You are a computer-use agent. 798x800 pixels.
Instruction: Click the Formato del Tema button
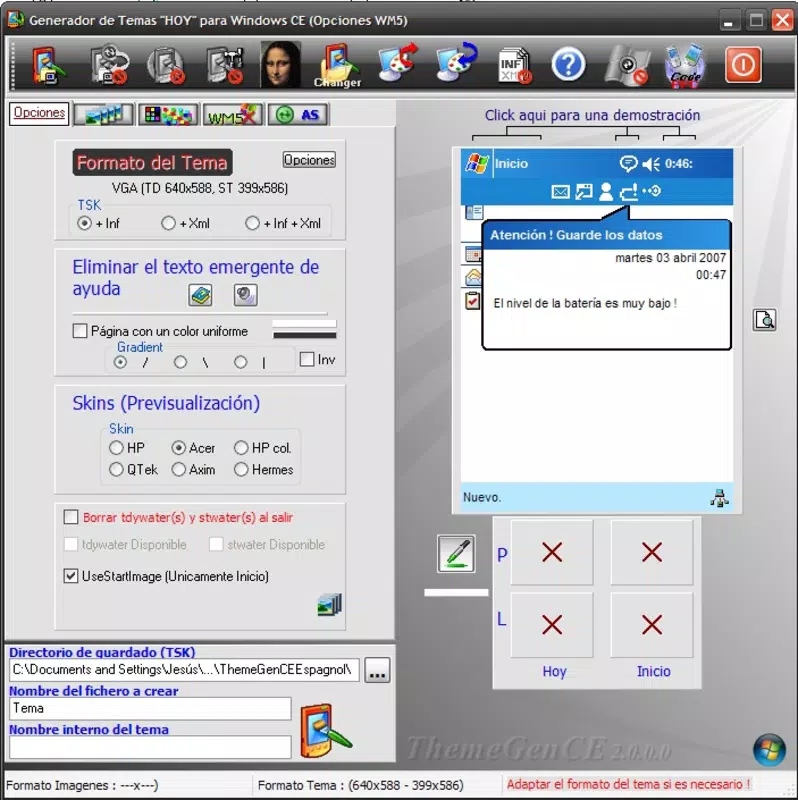click(x=152, y=163)
